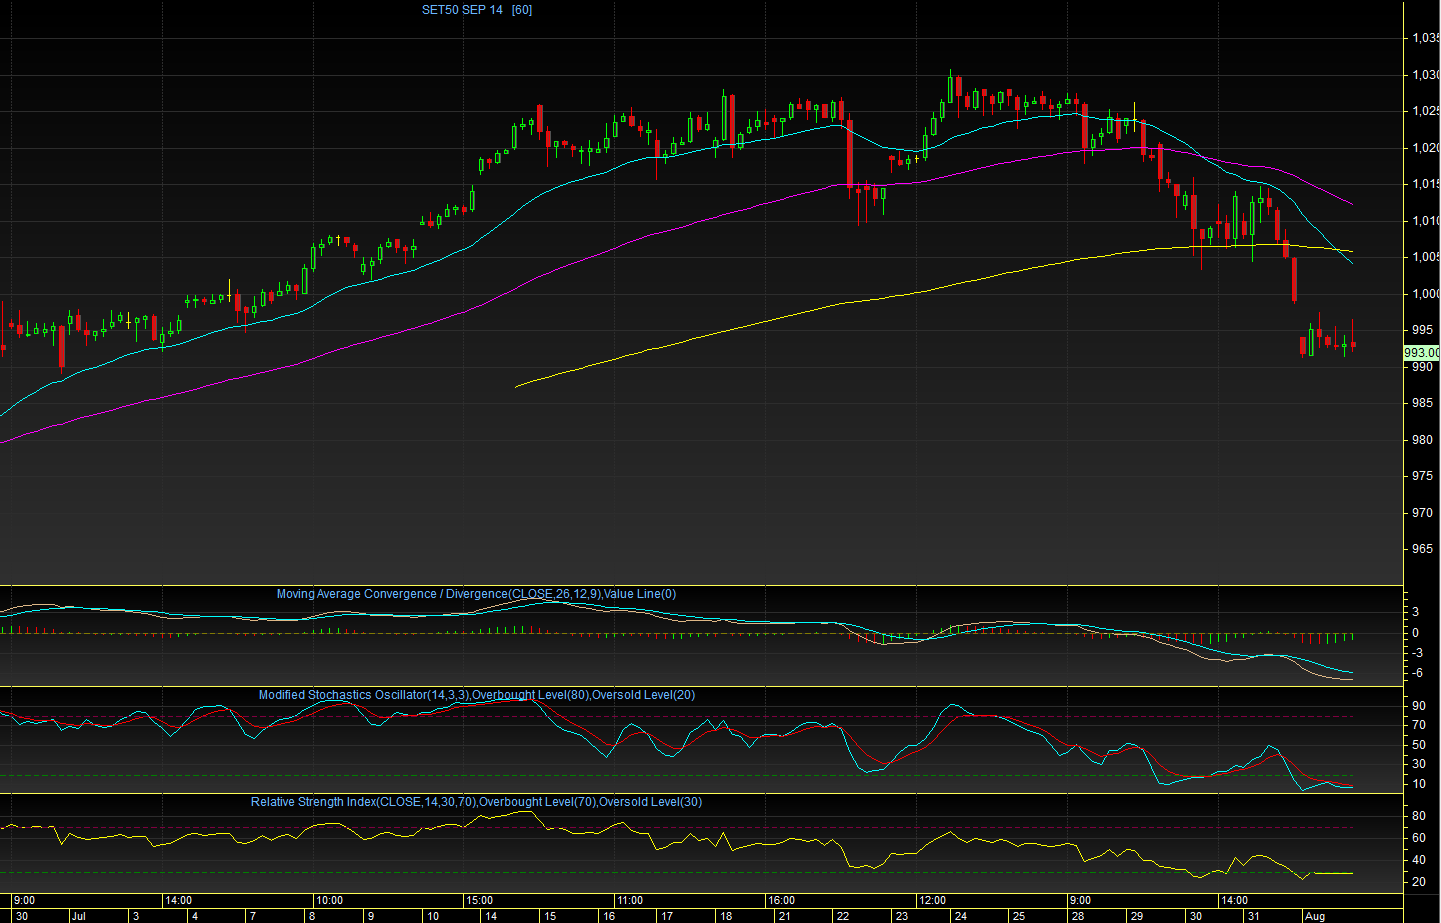Click the 29 date label on the date axis
Screen dimensions: 1441x923
[1136, 917]
